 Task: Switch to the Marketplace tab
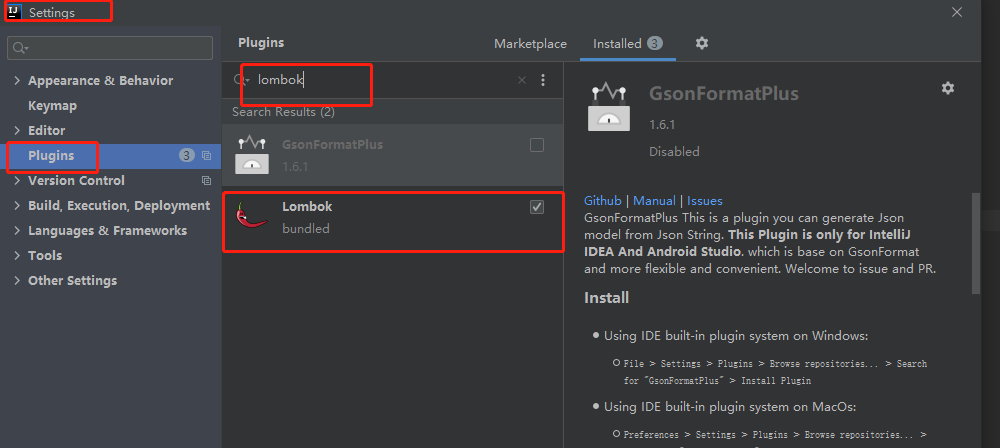[x=531, y=43]
